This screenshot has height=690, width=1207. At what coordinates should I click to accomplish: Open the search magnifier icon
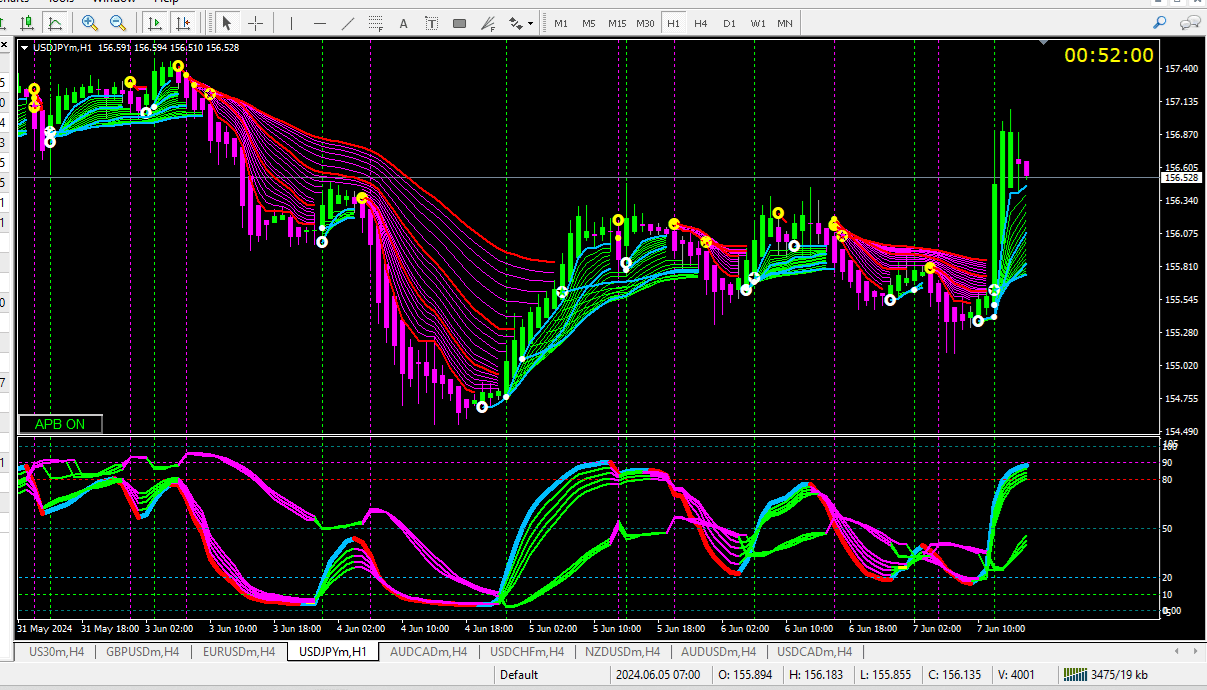click(x=1159, y=22)
